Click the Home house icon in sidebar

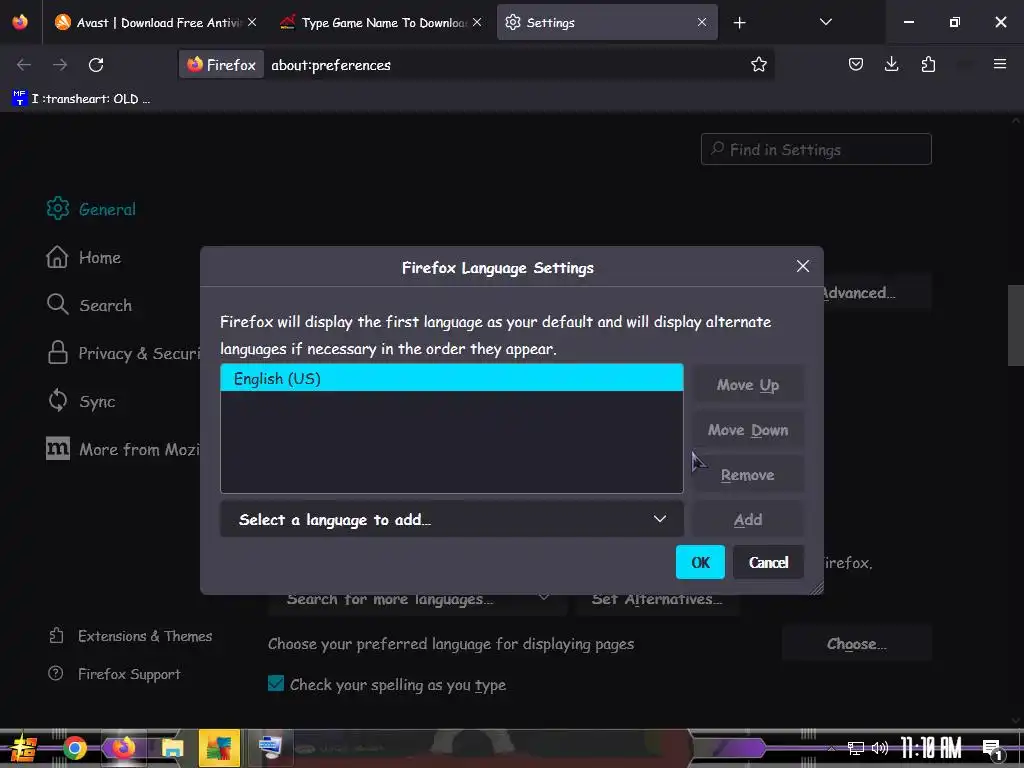(x=57, y=257)
